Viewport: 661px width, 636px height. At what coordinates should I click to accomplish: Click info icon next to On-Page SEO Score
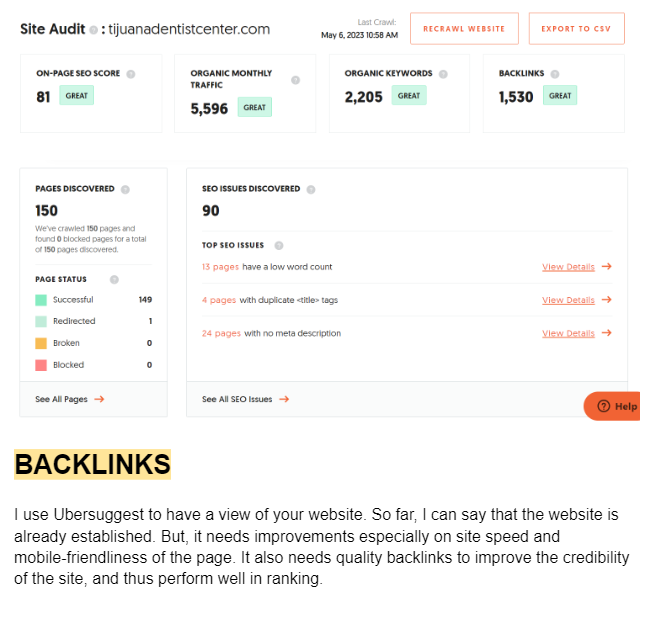131,74
